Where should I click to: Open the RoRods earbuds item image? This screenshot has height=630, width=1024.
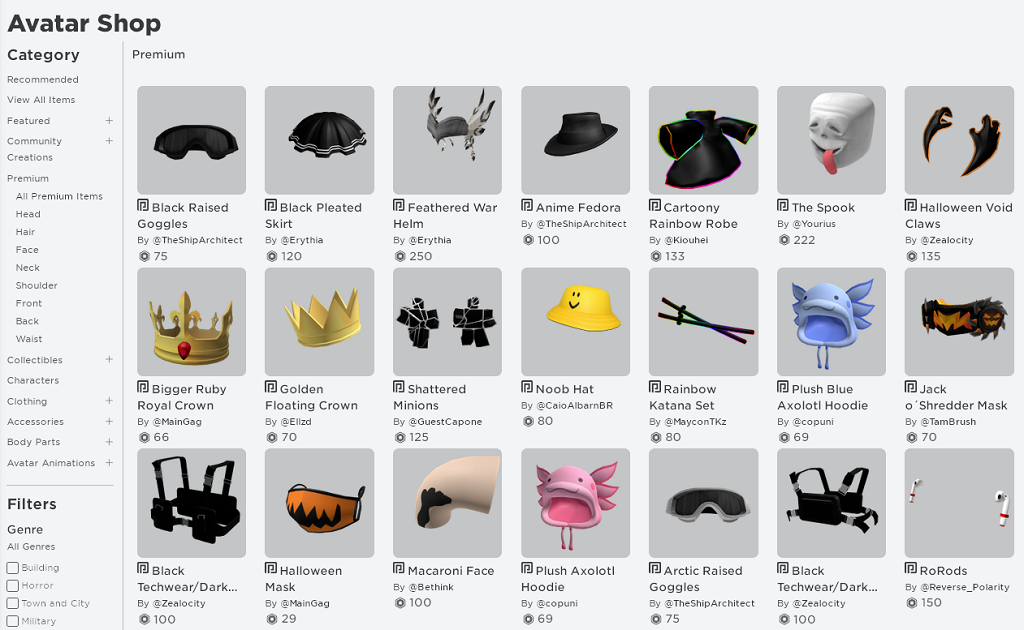click(x=959, y=503)
